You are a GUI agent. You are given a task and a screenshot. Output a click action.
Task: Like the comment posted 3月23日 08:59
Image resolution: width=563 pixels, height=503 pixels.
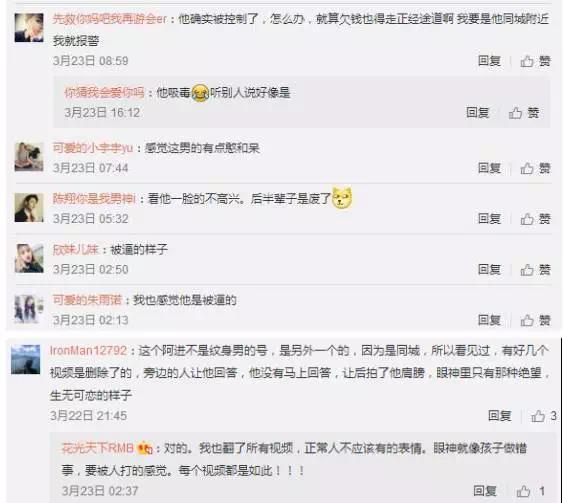535,61
